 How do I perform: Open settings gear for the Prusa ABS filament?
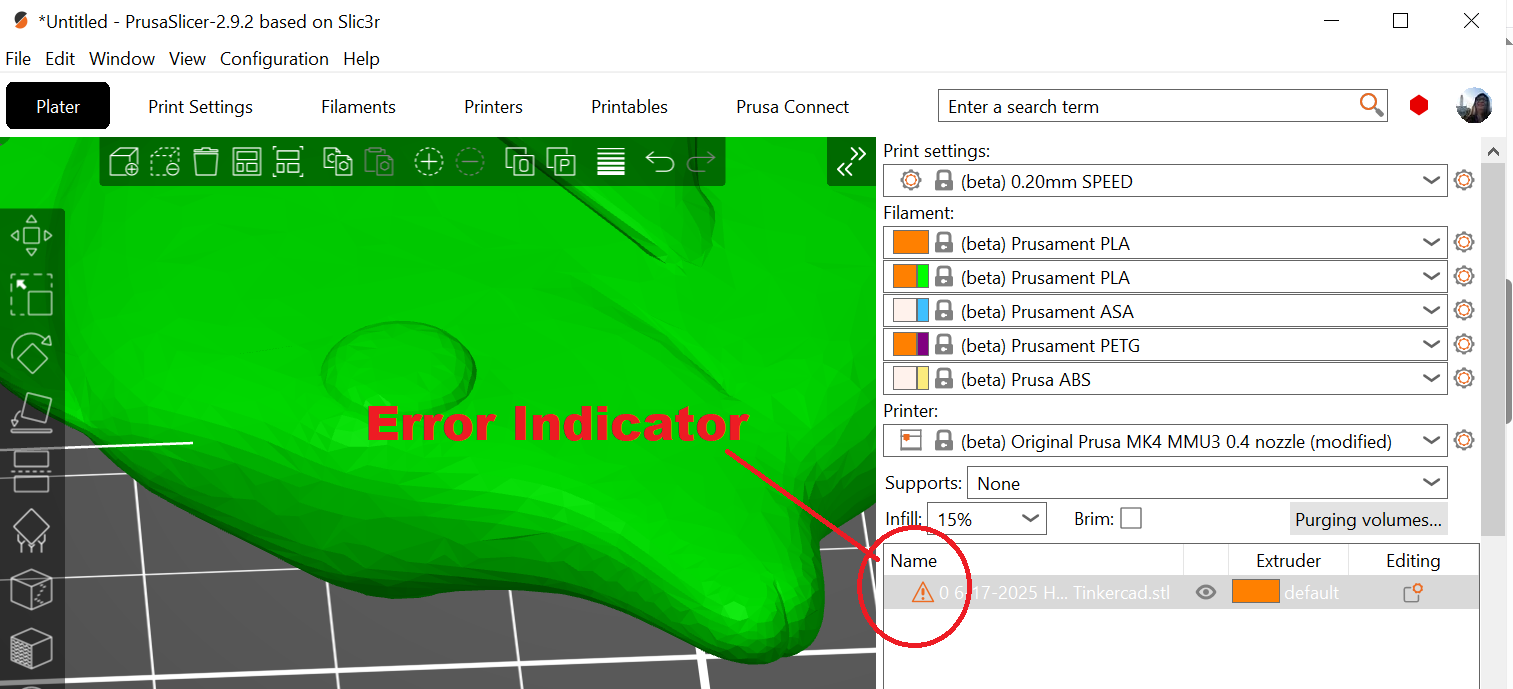coord(1464,379)
